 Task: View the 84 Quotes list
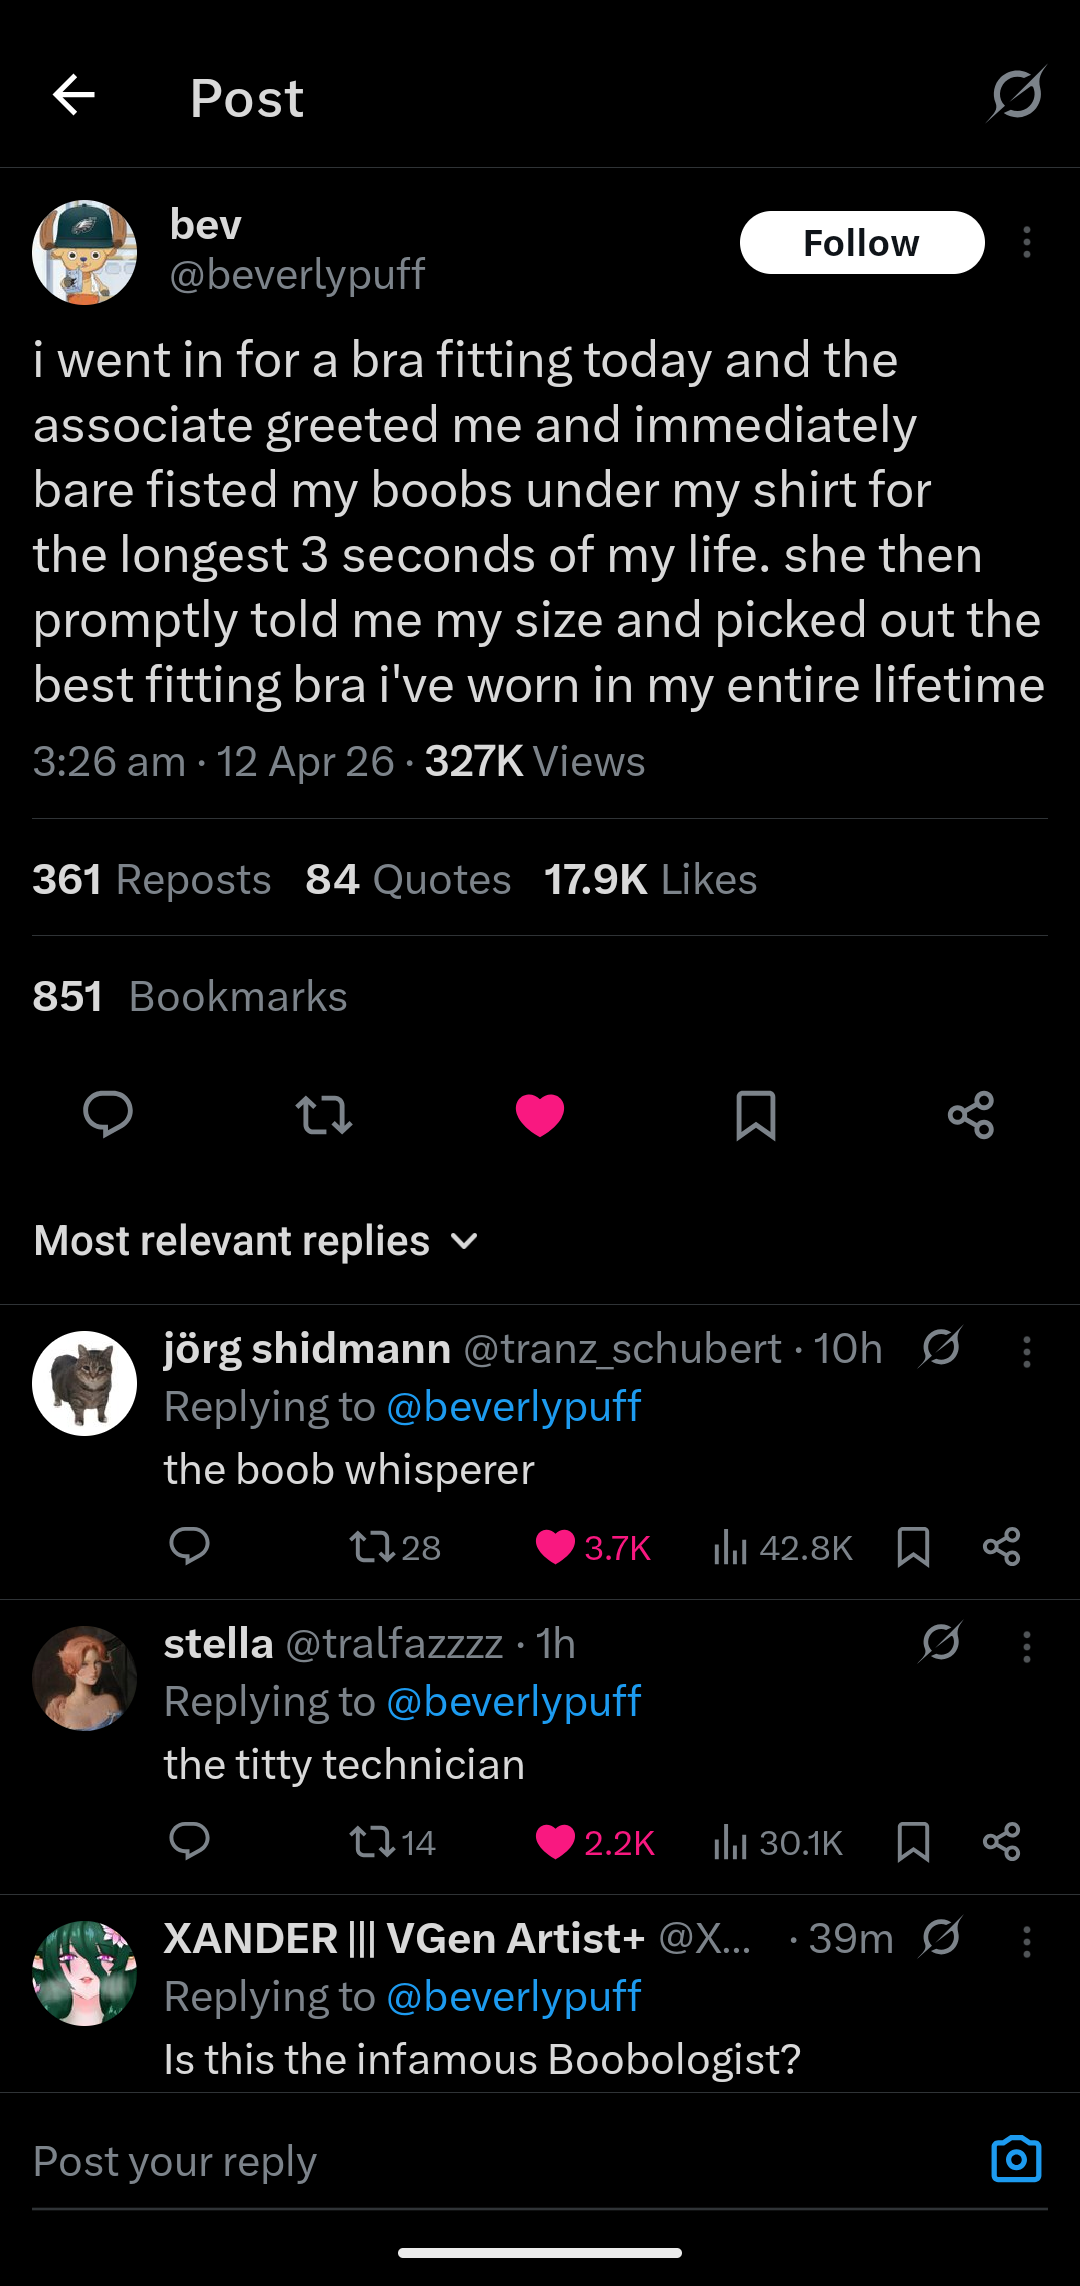[408, 879]
